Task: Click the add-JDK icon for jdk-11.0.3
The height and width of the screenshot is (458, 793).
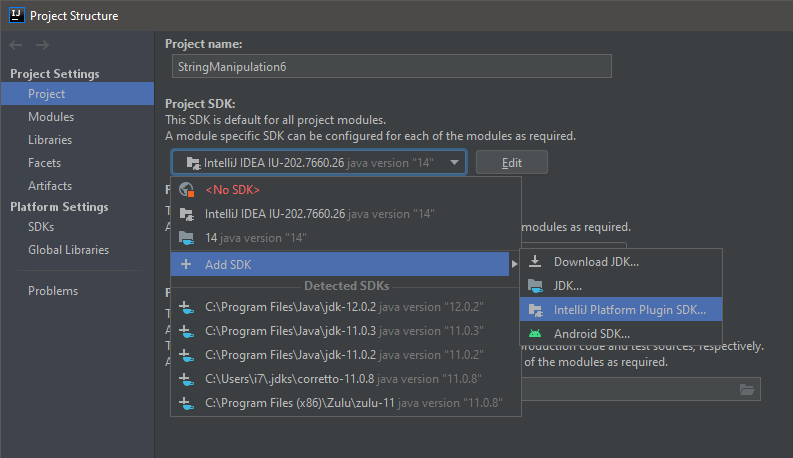Action: click(x=187, y=331)
